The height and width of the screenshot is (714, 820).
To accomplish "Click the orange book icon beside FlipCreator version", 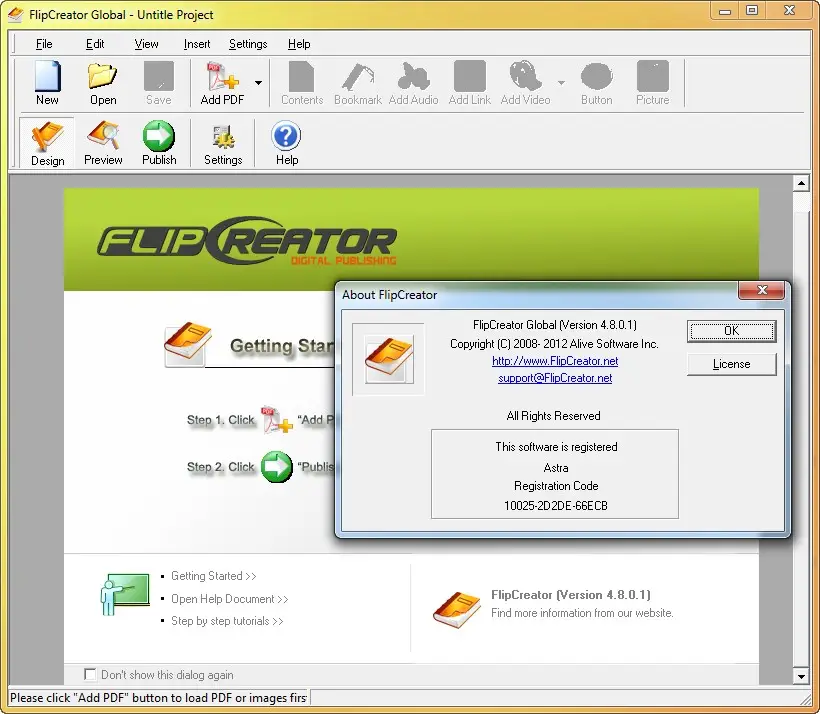I will pyautogui.click(x=457, y=609).
